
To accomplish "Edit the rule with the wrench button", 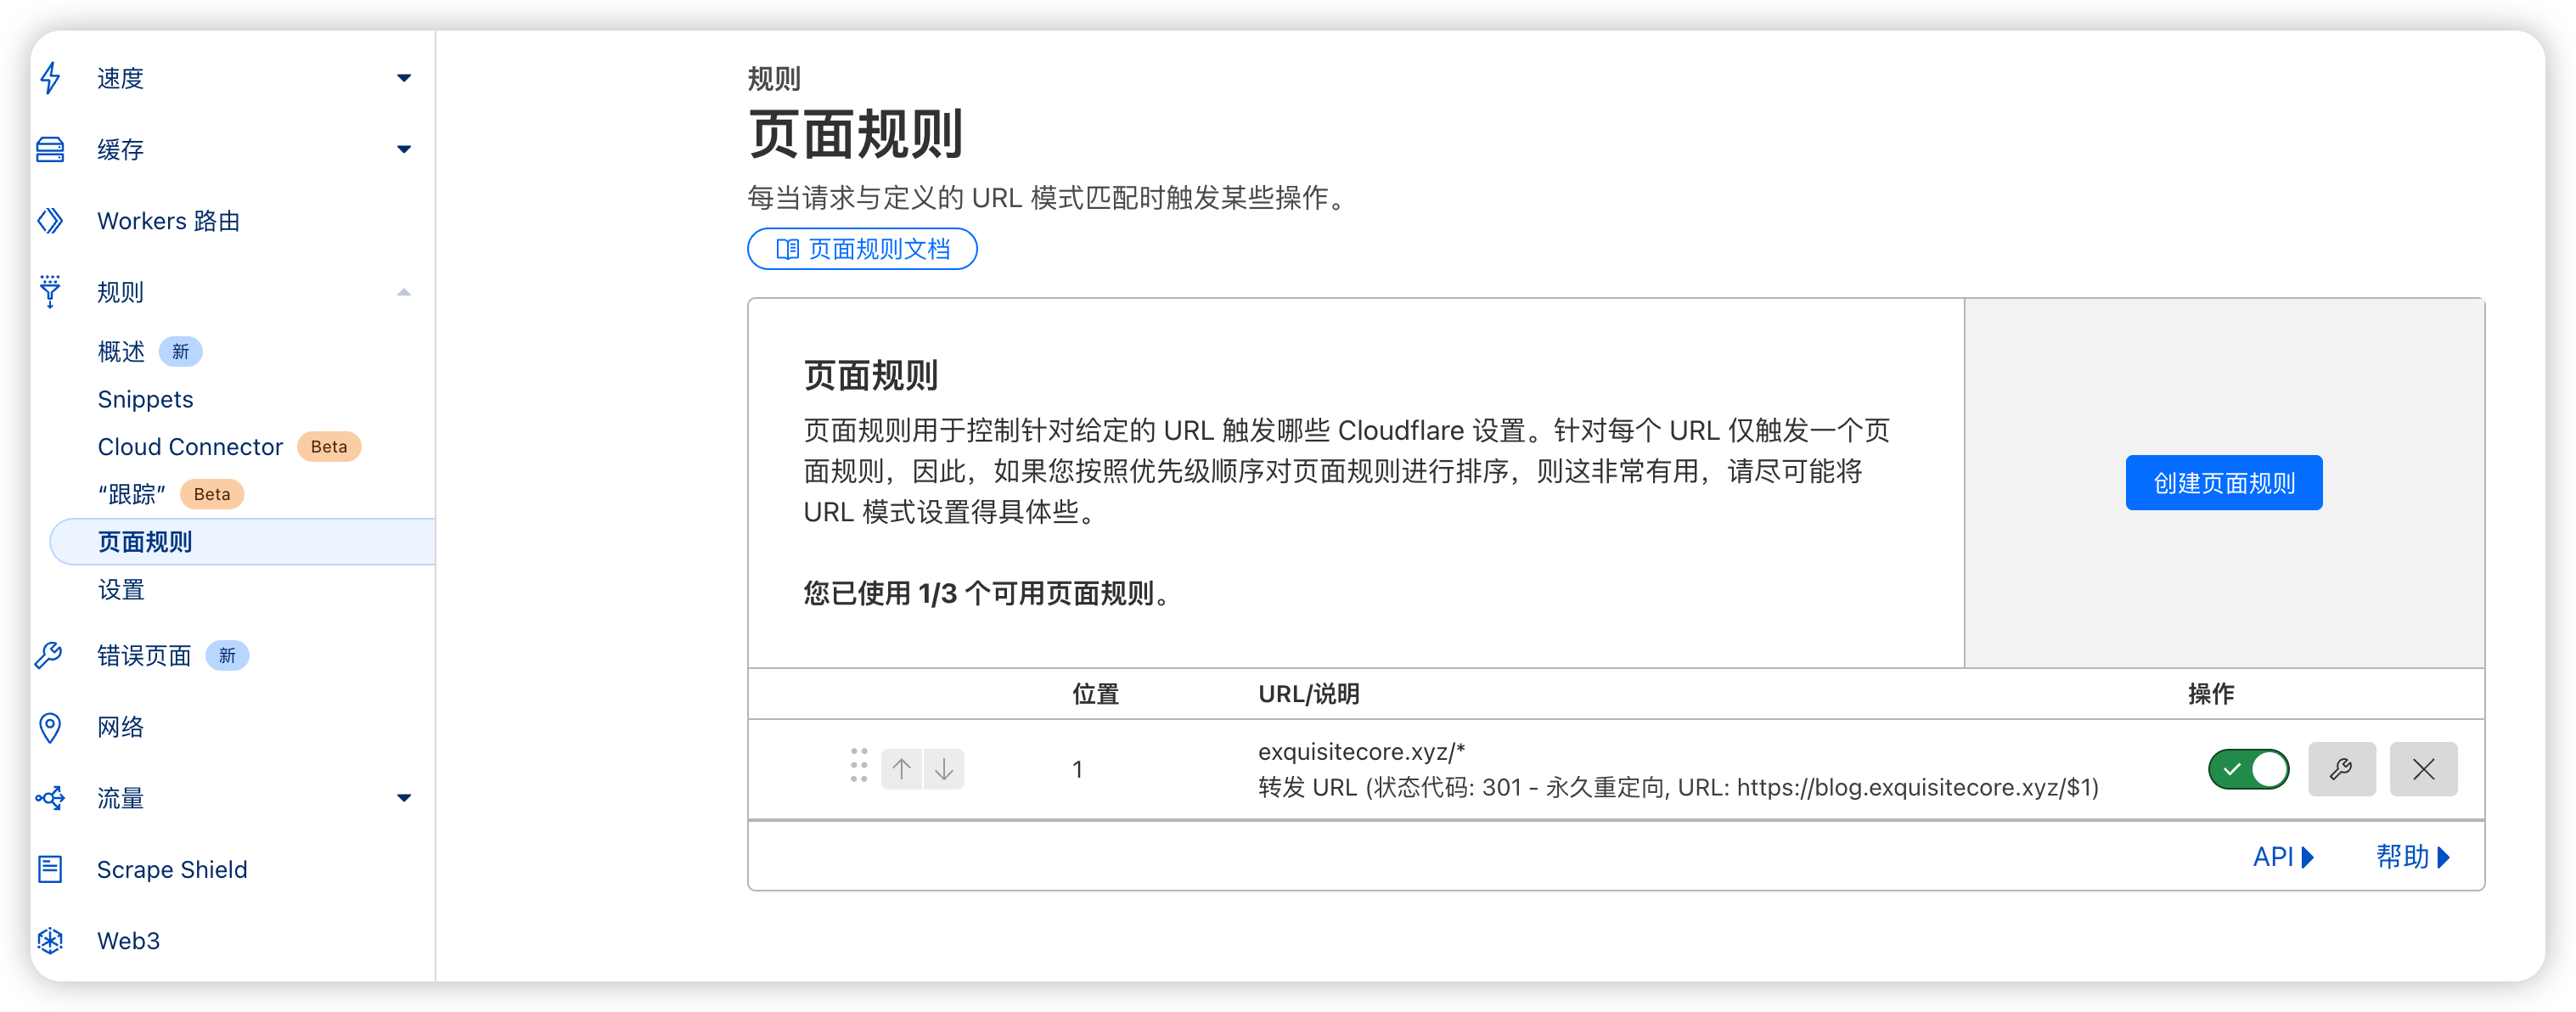I will (2341, 769).
